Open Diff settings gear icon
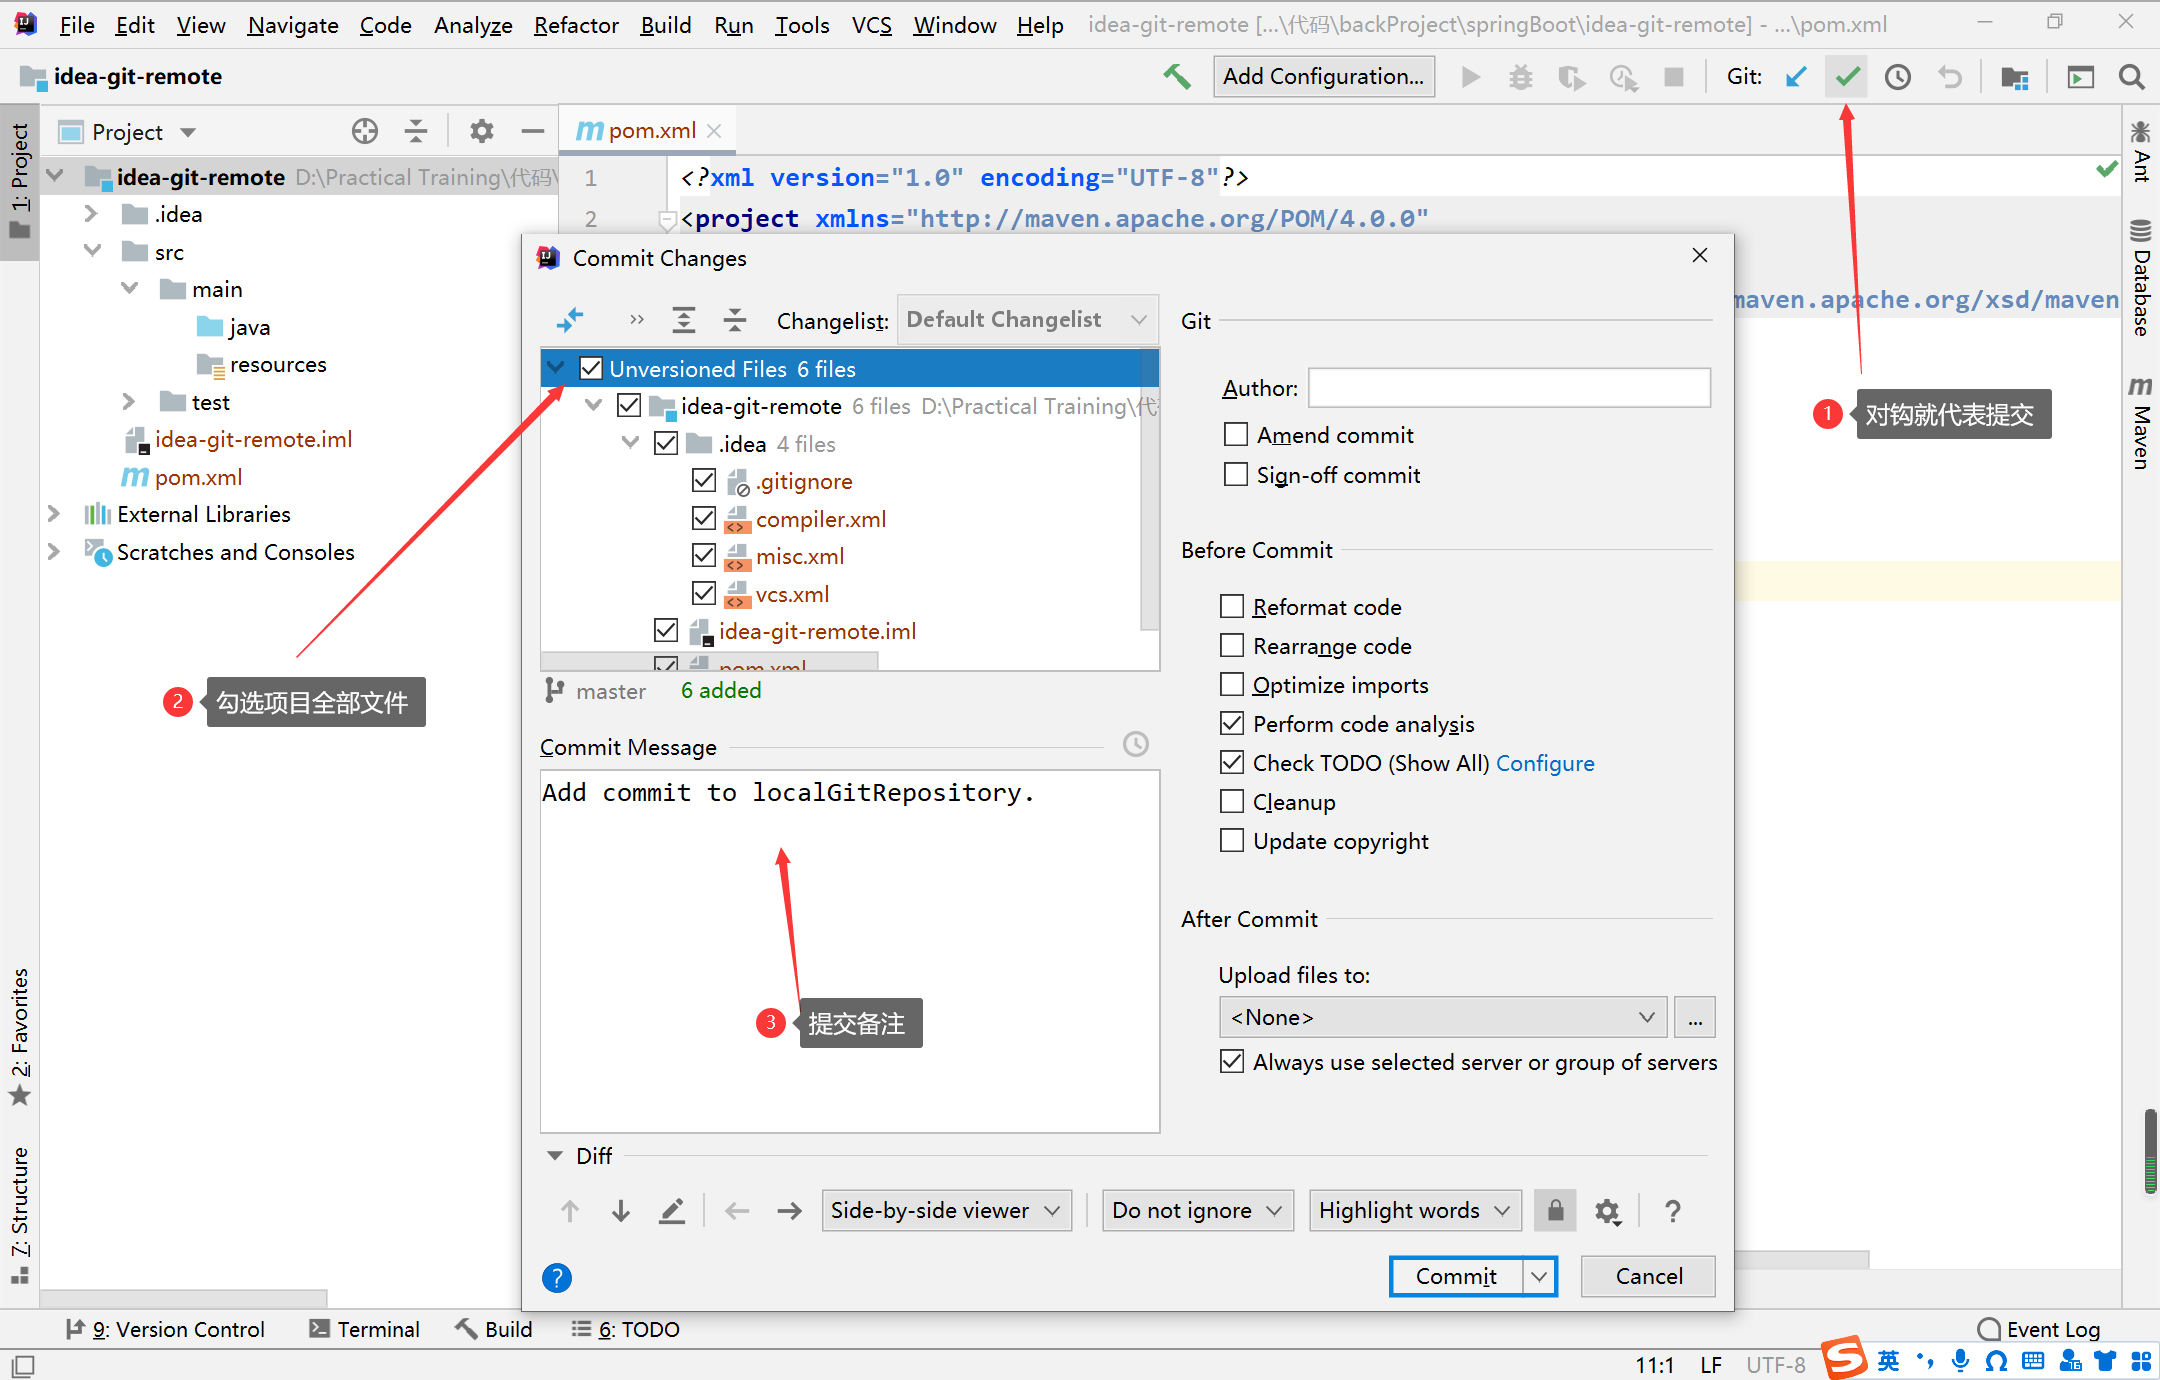The width and height of the screenshot is (2160, 1380). (1607, 1211)
